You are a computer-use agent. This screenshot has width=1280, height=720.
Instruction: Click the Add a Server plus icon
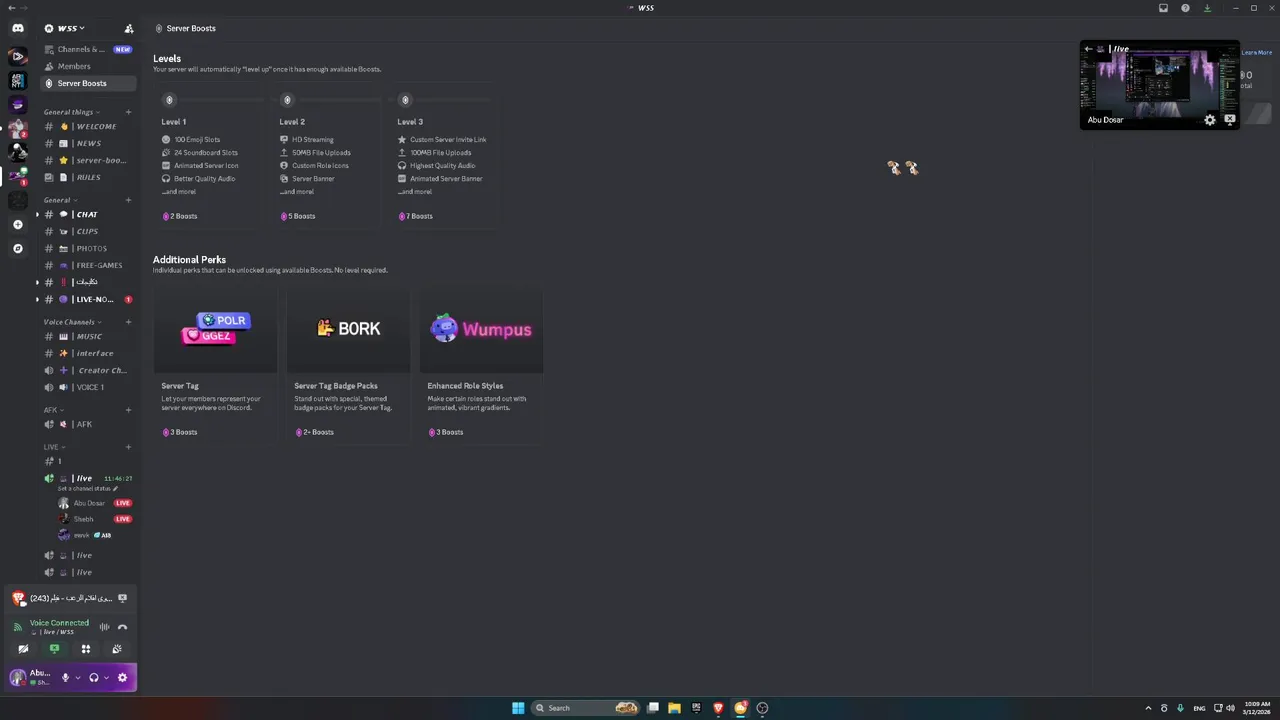pos(17,225)
